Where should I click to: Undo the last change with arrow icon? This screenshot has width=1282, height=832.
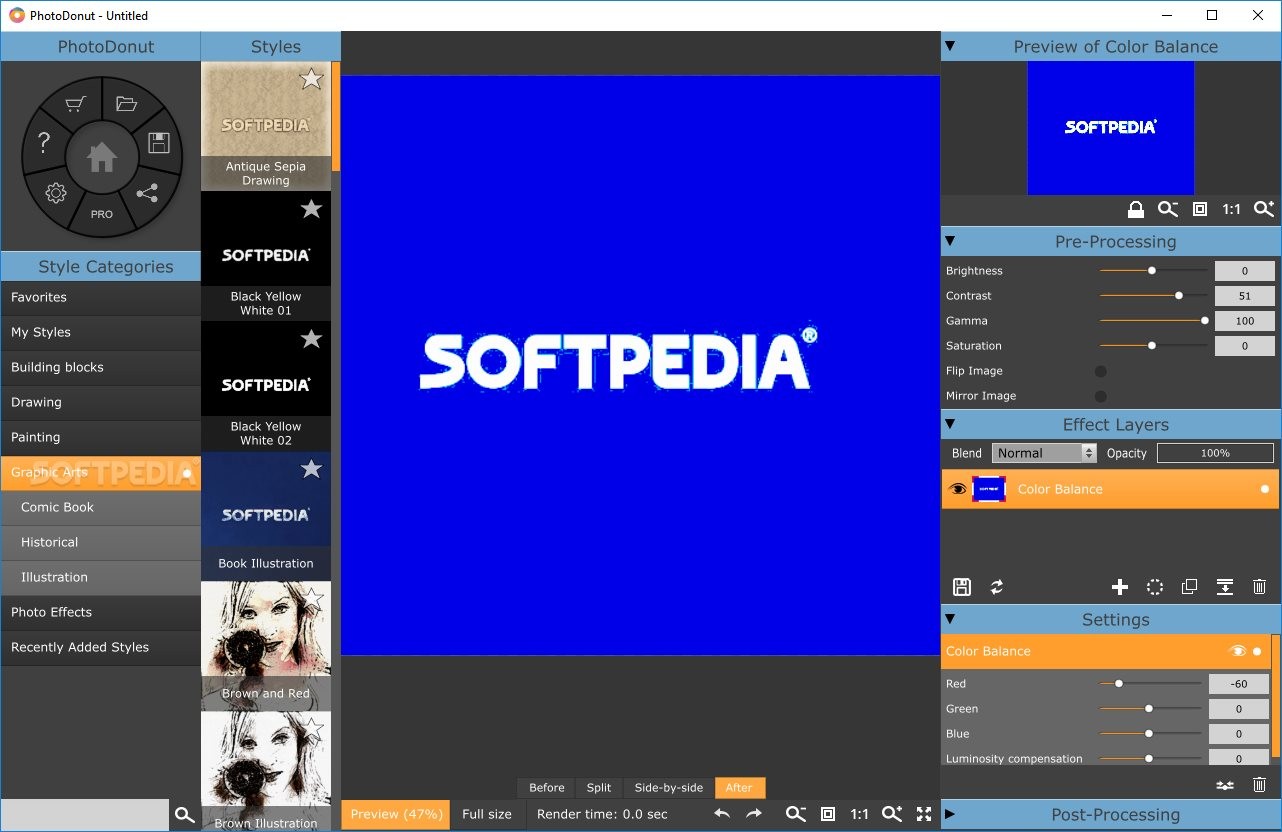(x=722, y=814)
